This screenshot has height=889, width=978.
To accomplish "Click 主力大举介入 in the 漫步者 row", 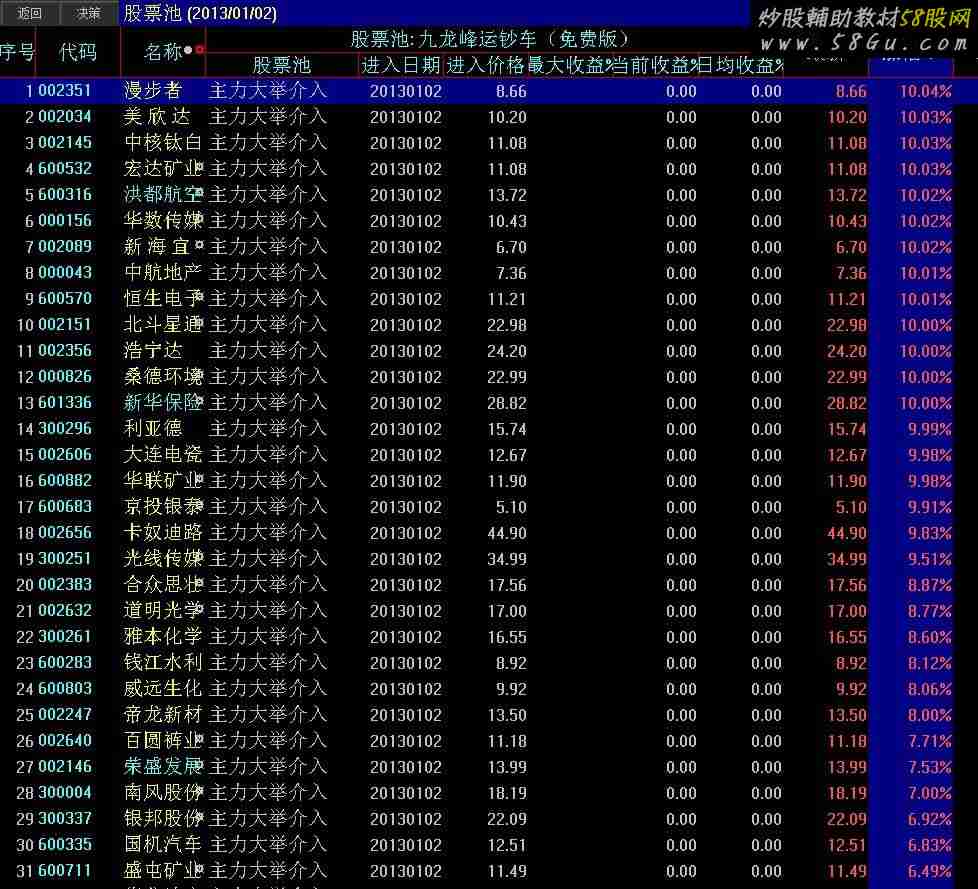I will [x=268, y=90].
